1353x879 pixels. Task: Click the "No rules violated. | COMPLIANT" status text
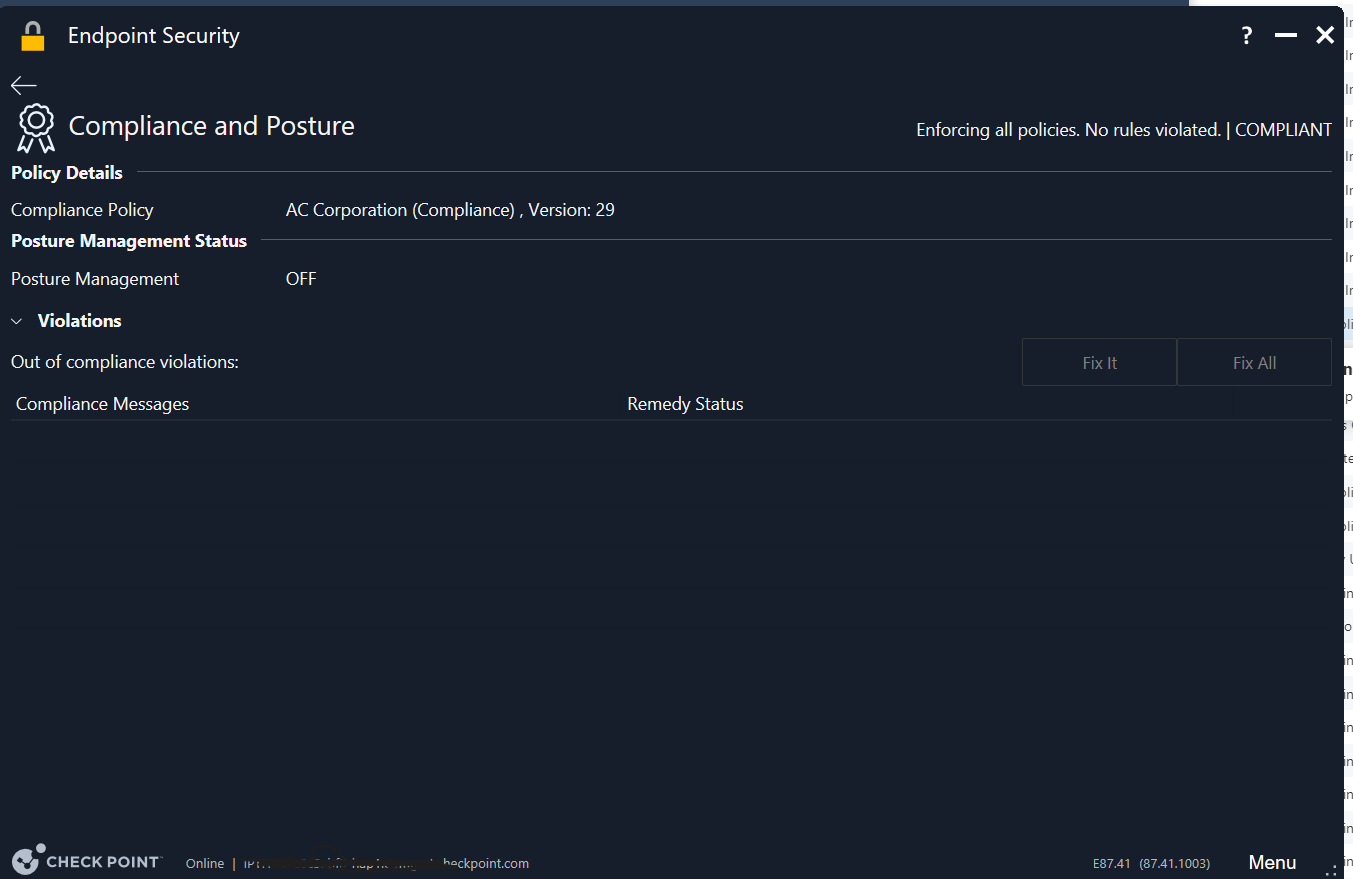1208,130
